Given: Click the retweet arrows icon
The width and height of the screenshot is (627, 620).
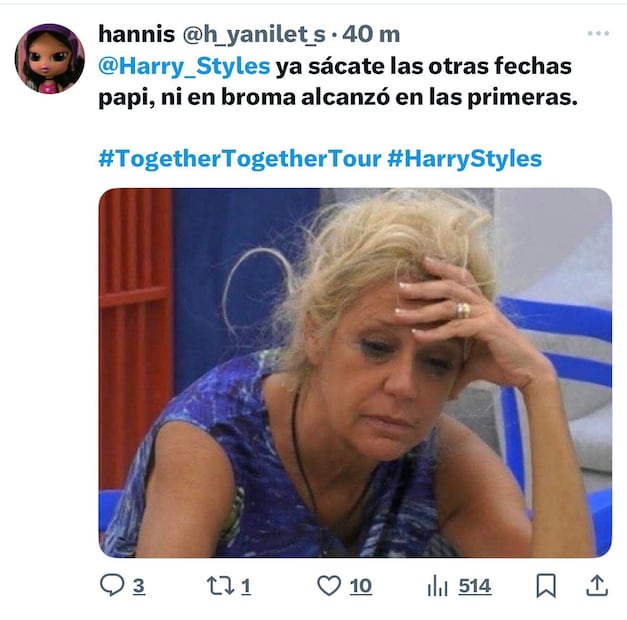Looking at the screenshot, I should pyautogui.click(x=220, y=586).
